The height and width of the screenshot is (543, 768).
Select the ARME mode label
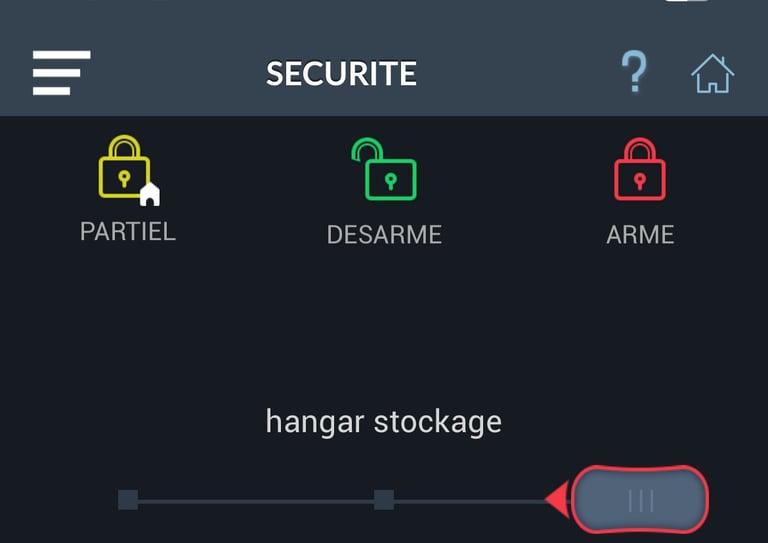[640, 235]
